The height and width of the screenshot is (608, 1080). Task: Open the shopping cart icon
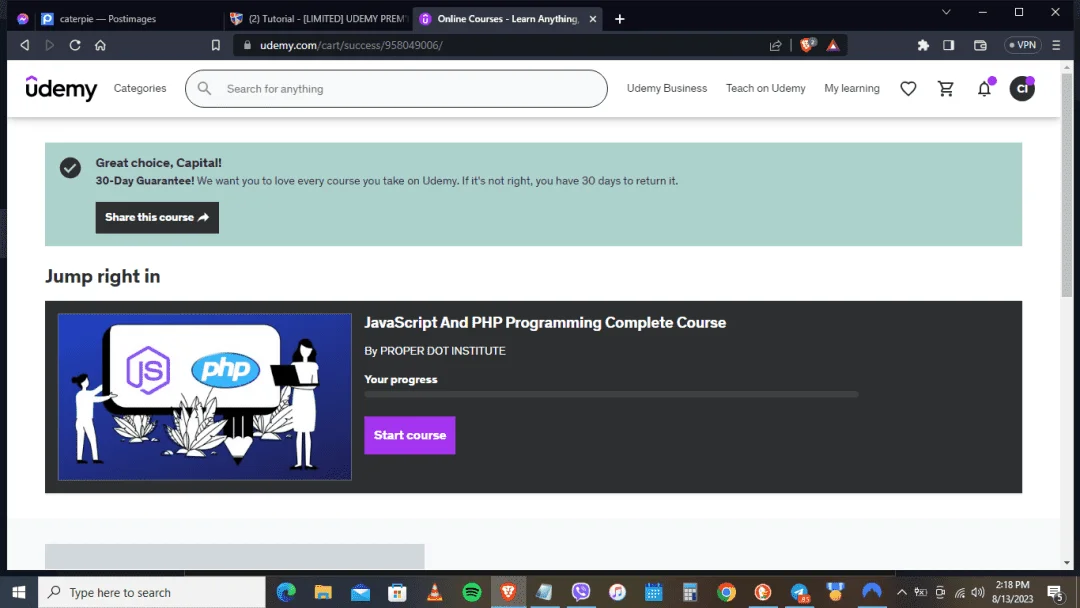pos(946,88)
